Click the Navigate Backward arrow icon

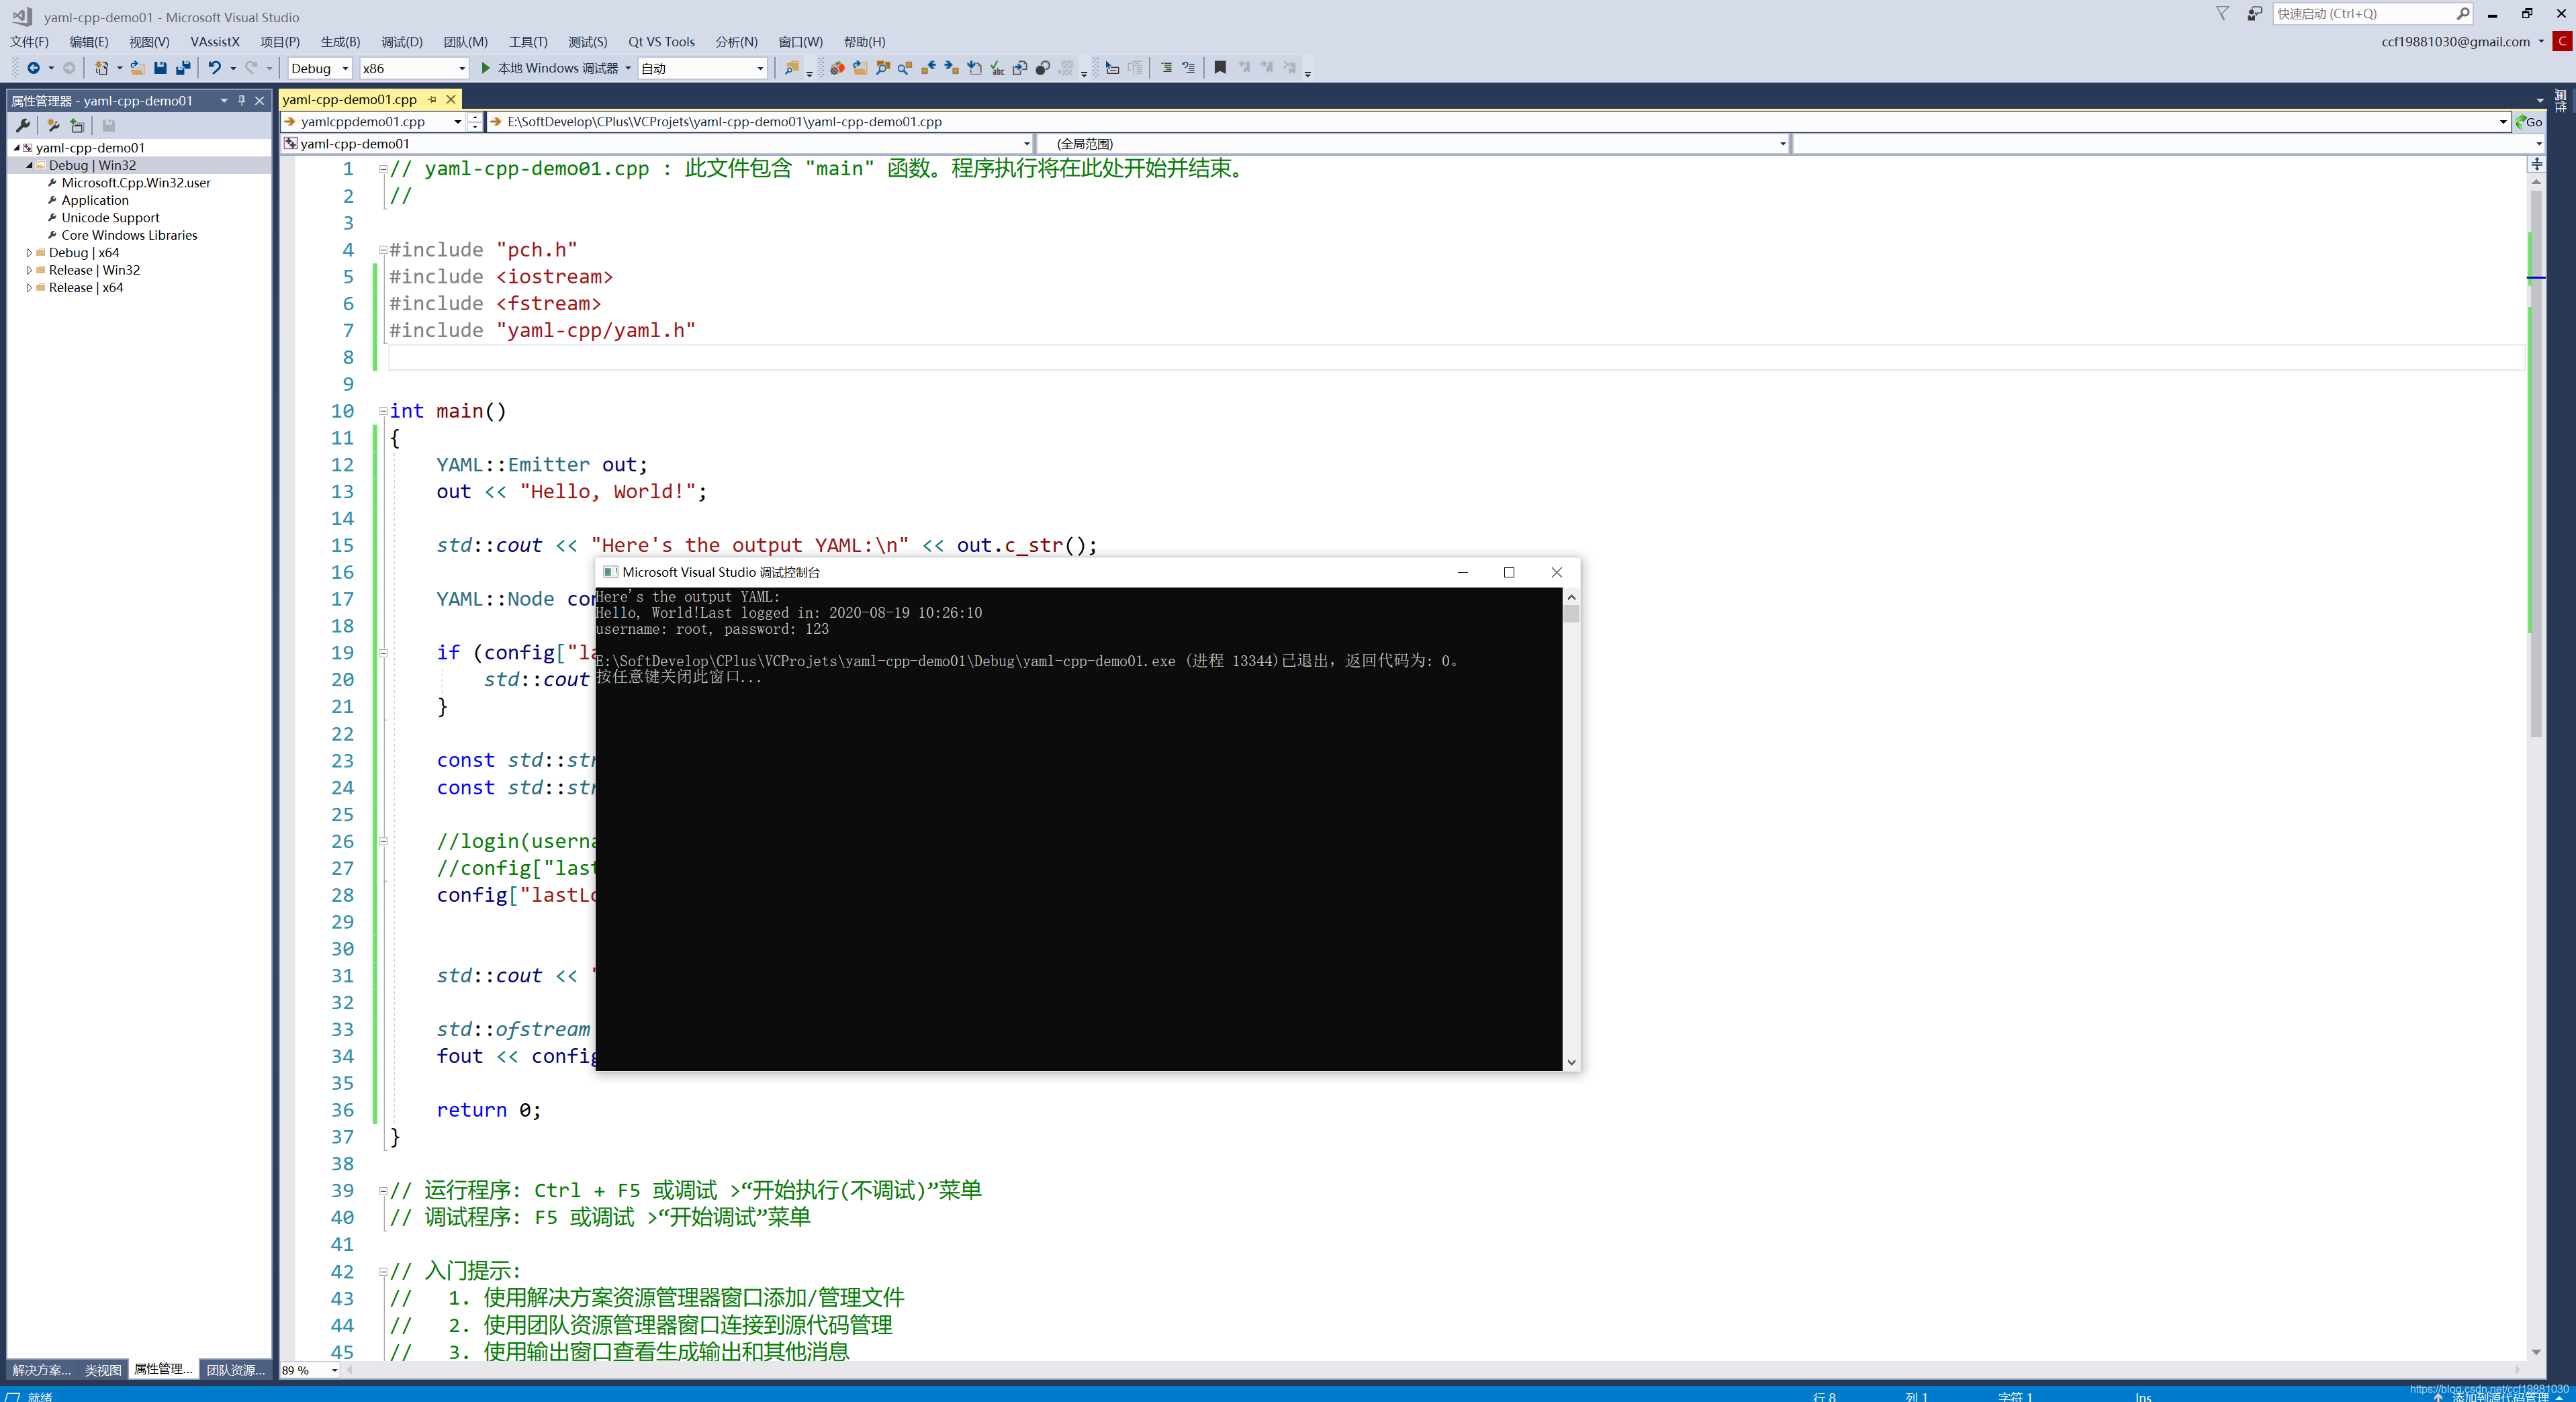(34, 68)
